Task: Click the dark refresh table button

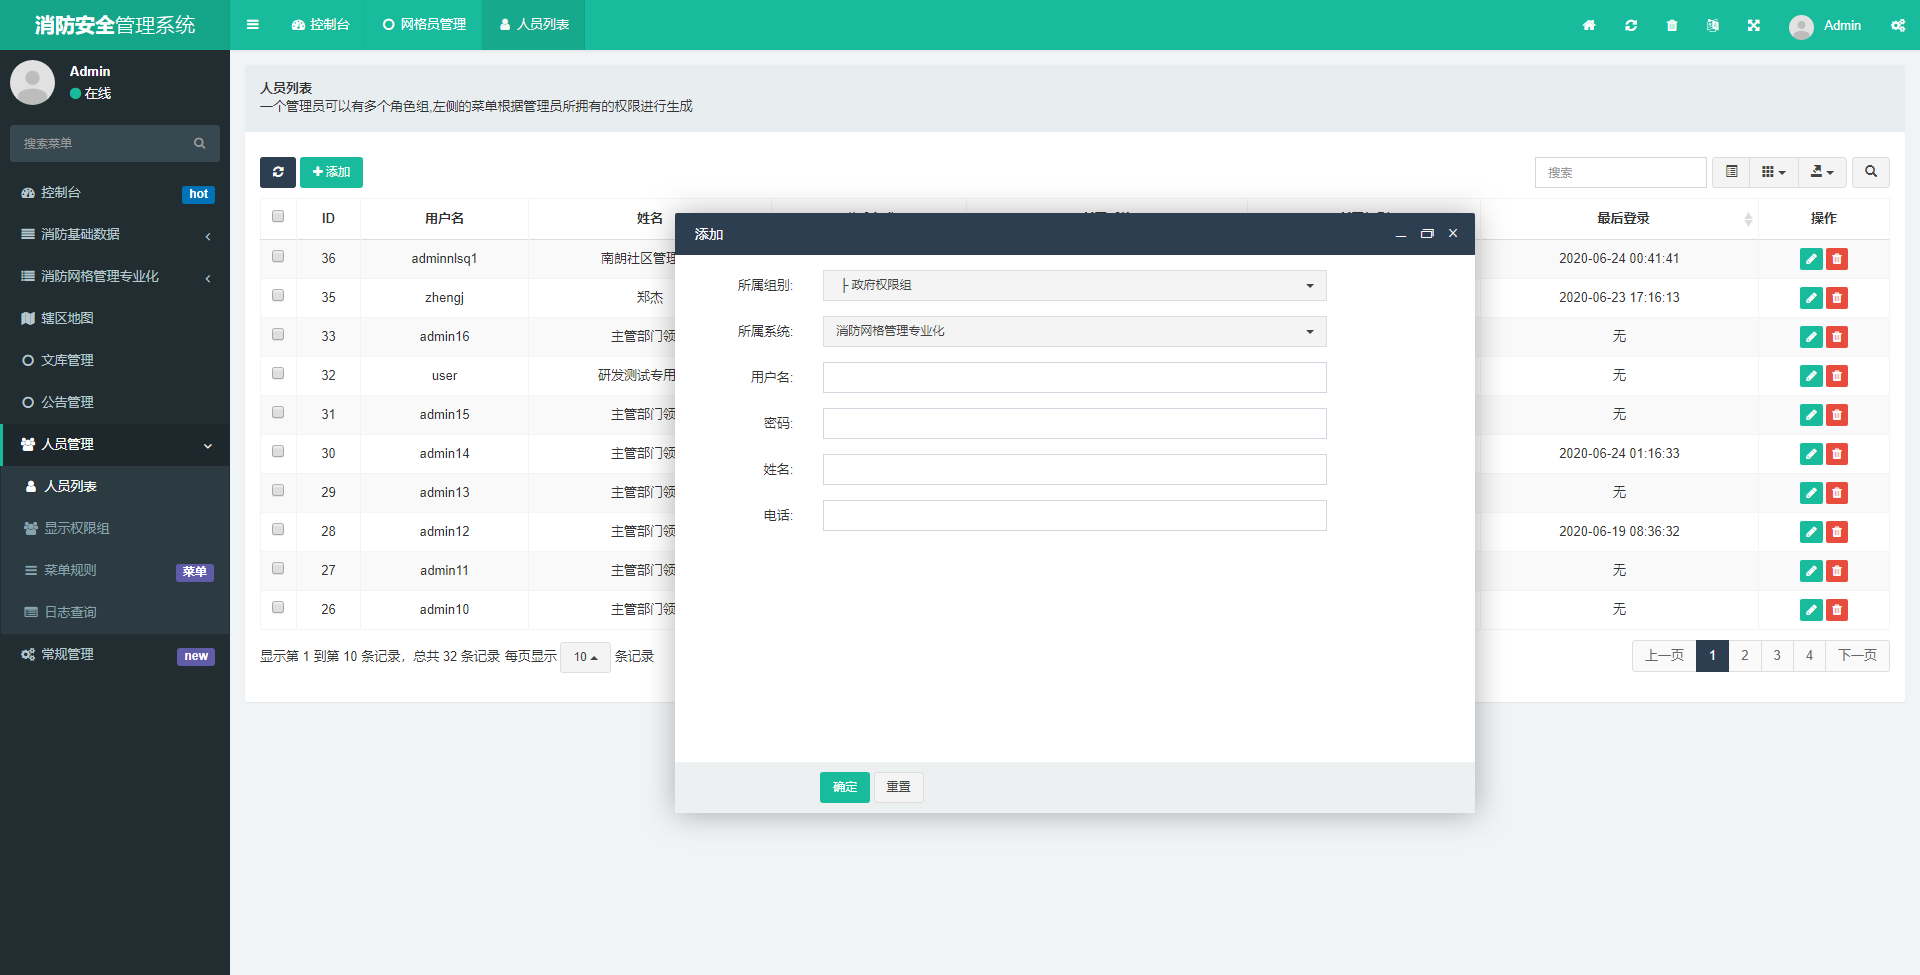Action: tap(278, 172)
